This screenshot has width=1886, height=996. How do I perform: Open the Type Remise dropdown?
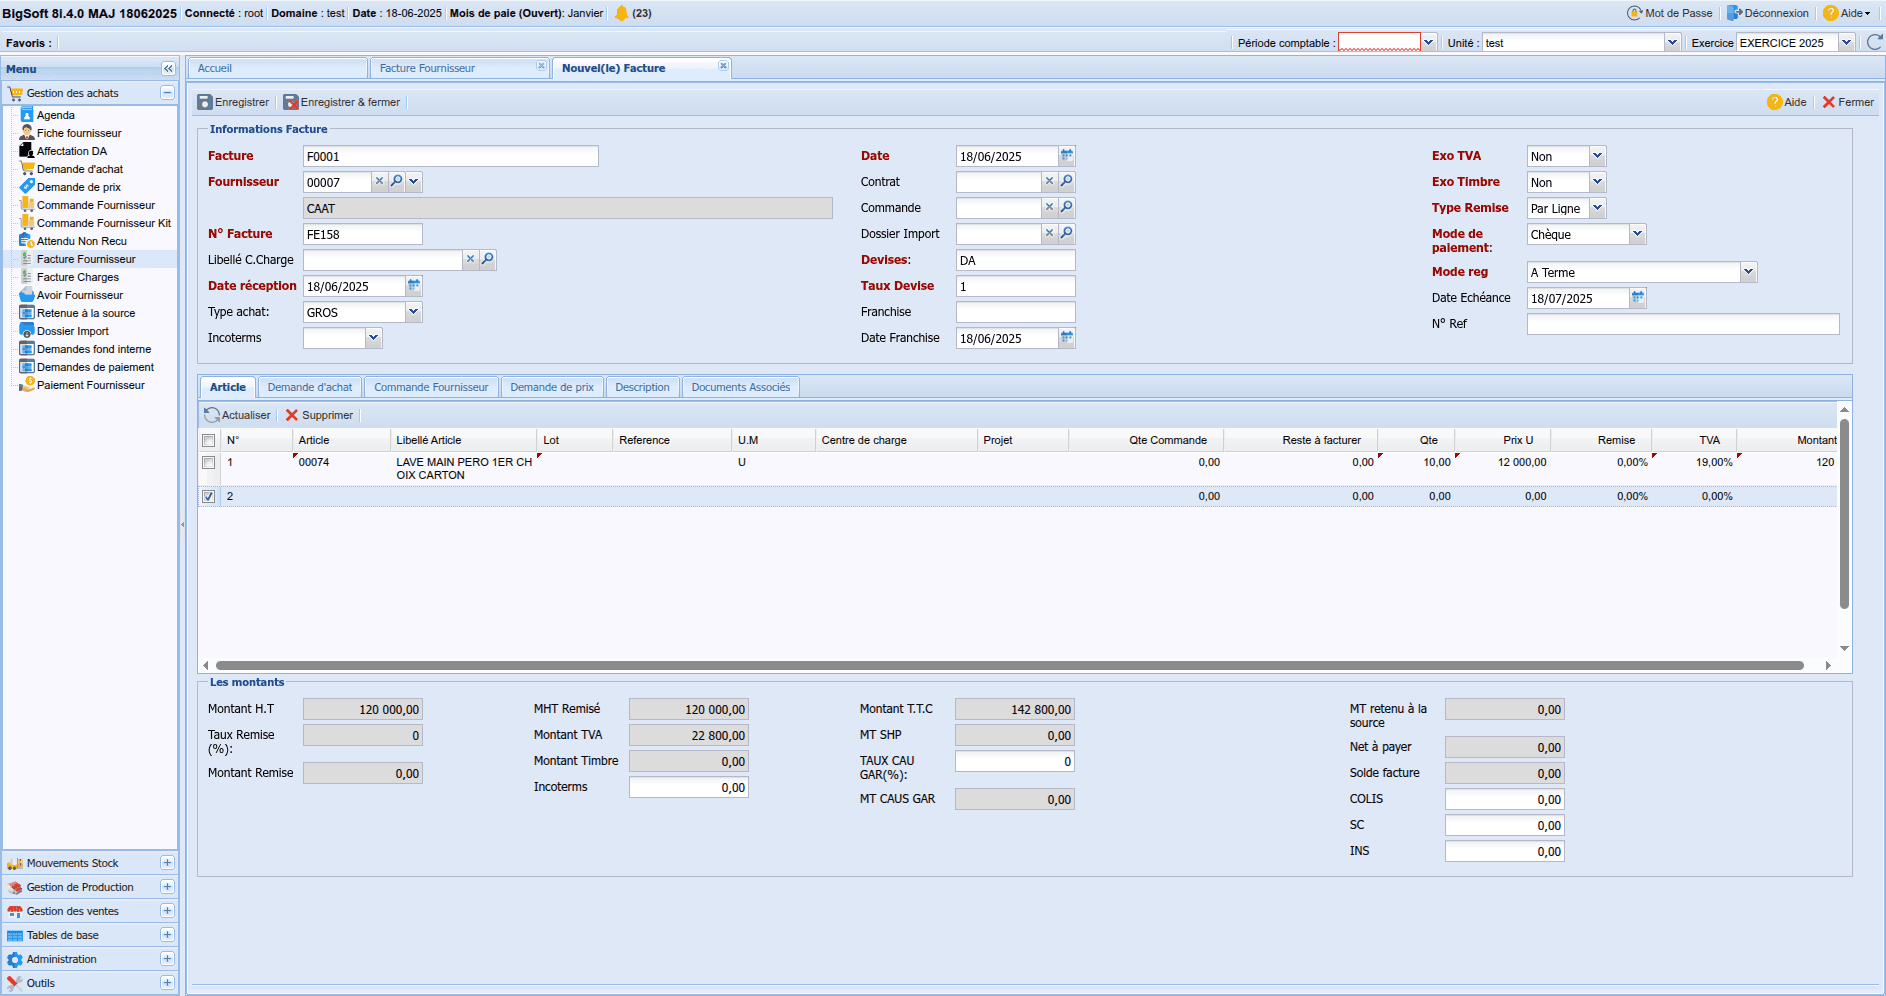(x=1597, y=208)
